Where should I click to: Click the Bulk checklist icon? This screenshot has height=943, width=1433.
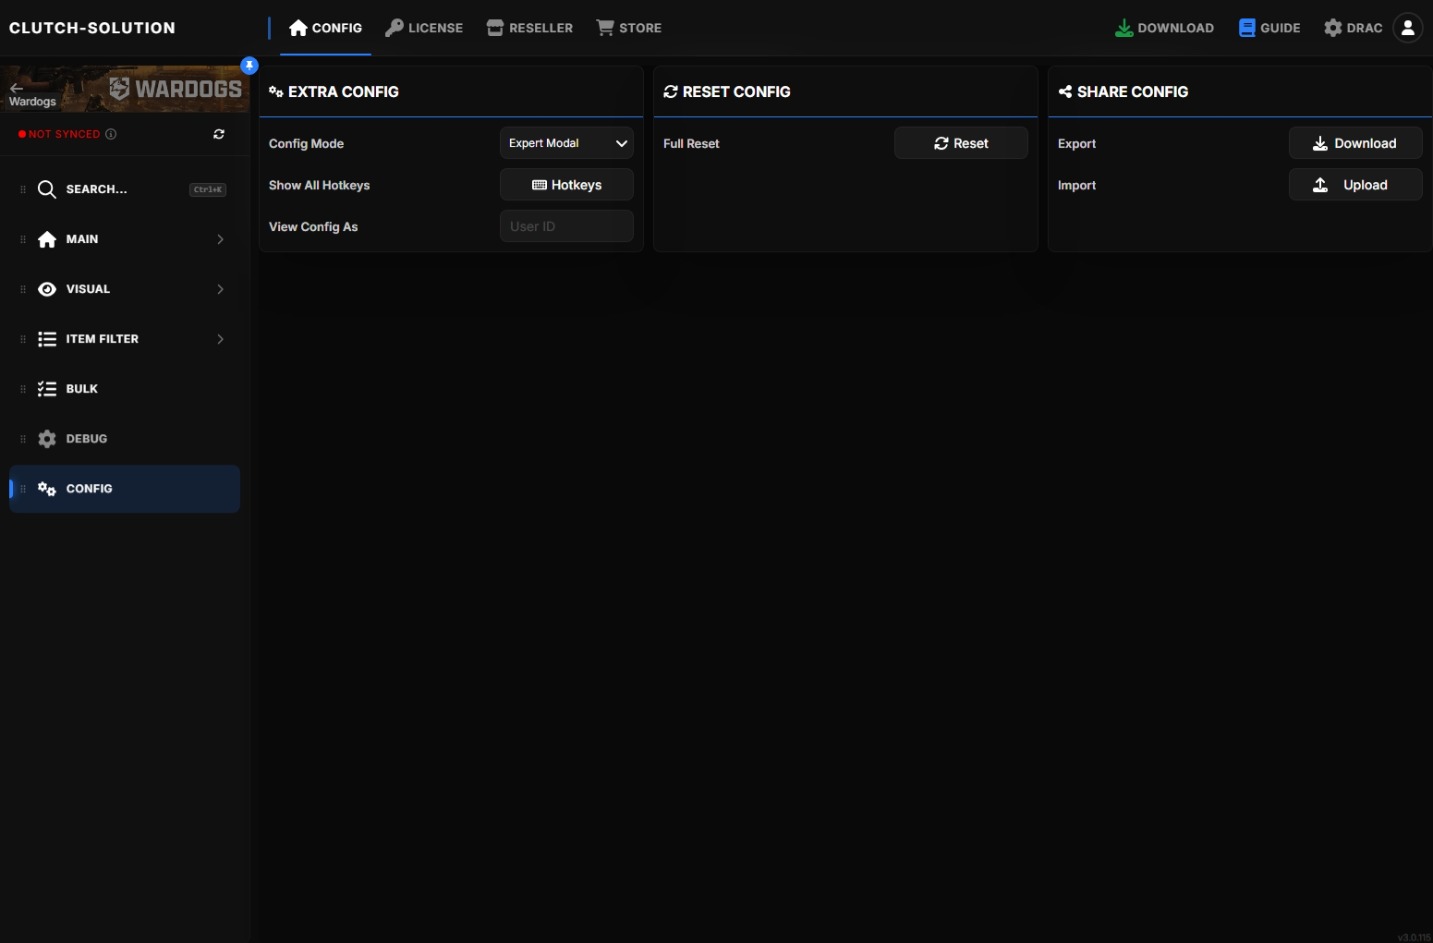[x=47, y=389]
